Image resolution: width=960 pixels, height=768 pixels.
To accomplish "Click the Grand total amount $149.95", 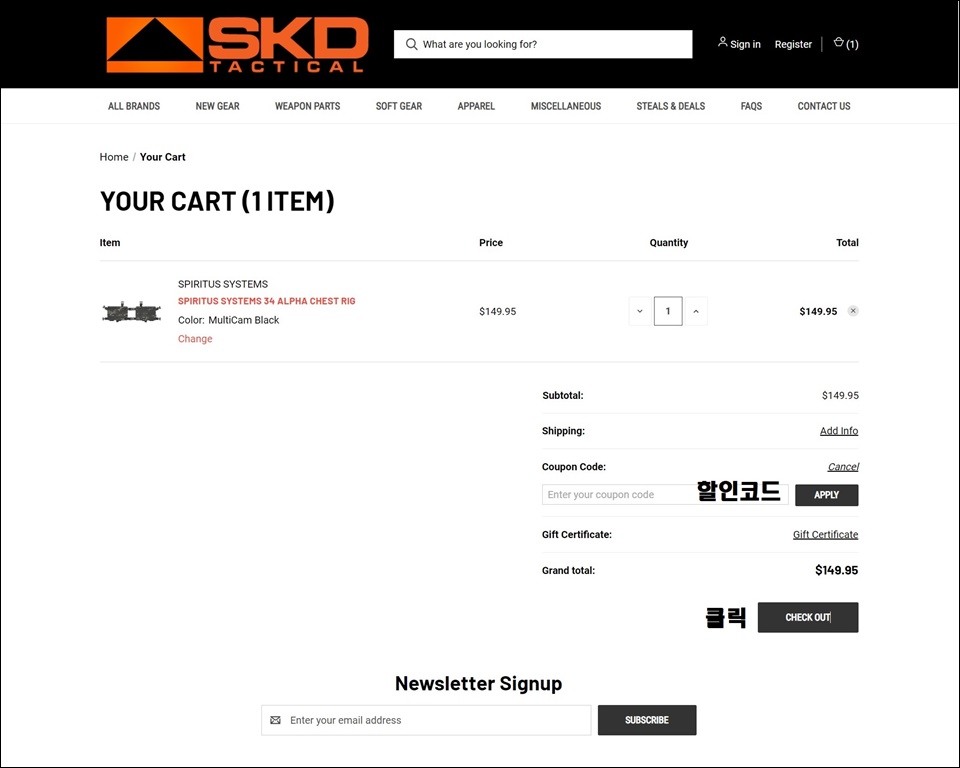I will [836, 570].
